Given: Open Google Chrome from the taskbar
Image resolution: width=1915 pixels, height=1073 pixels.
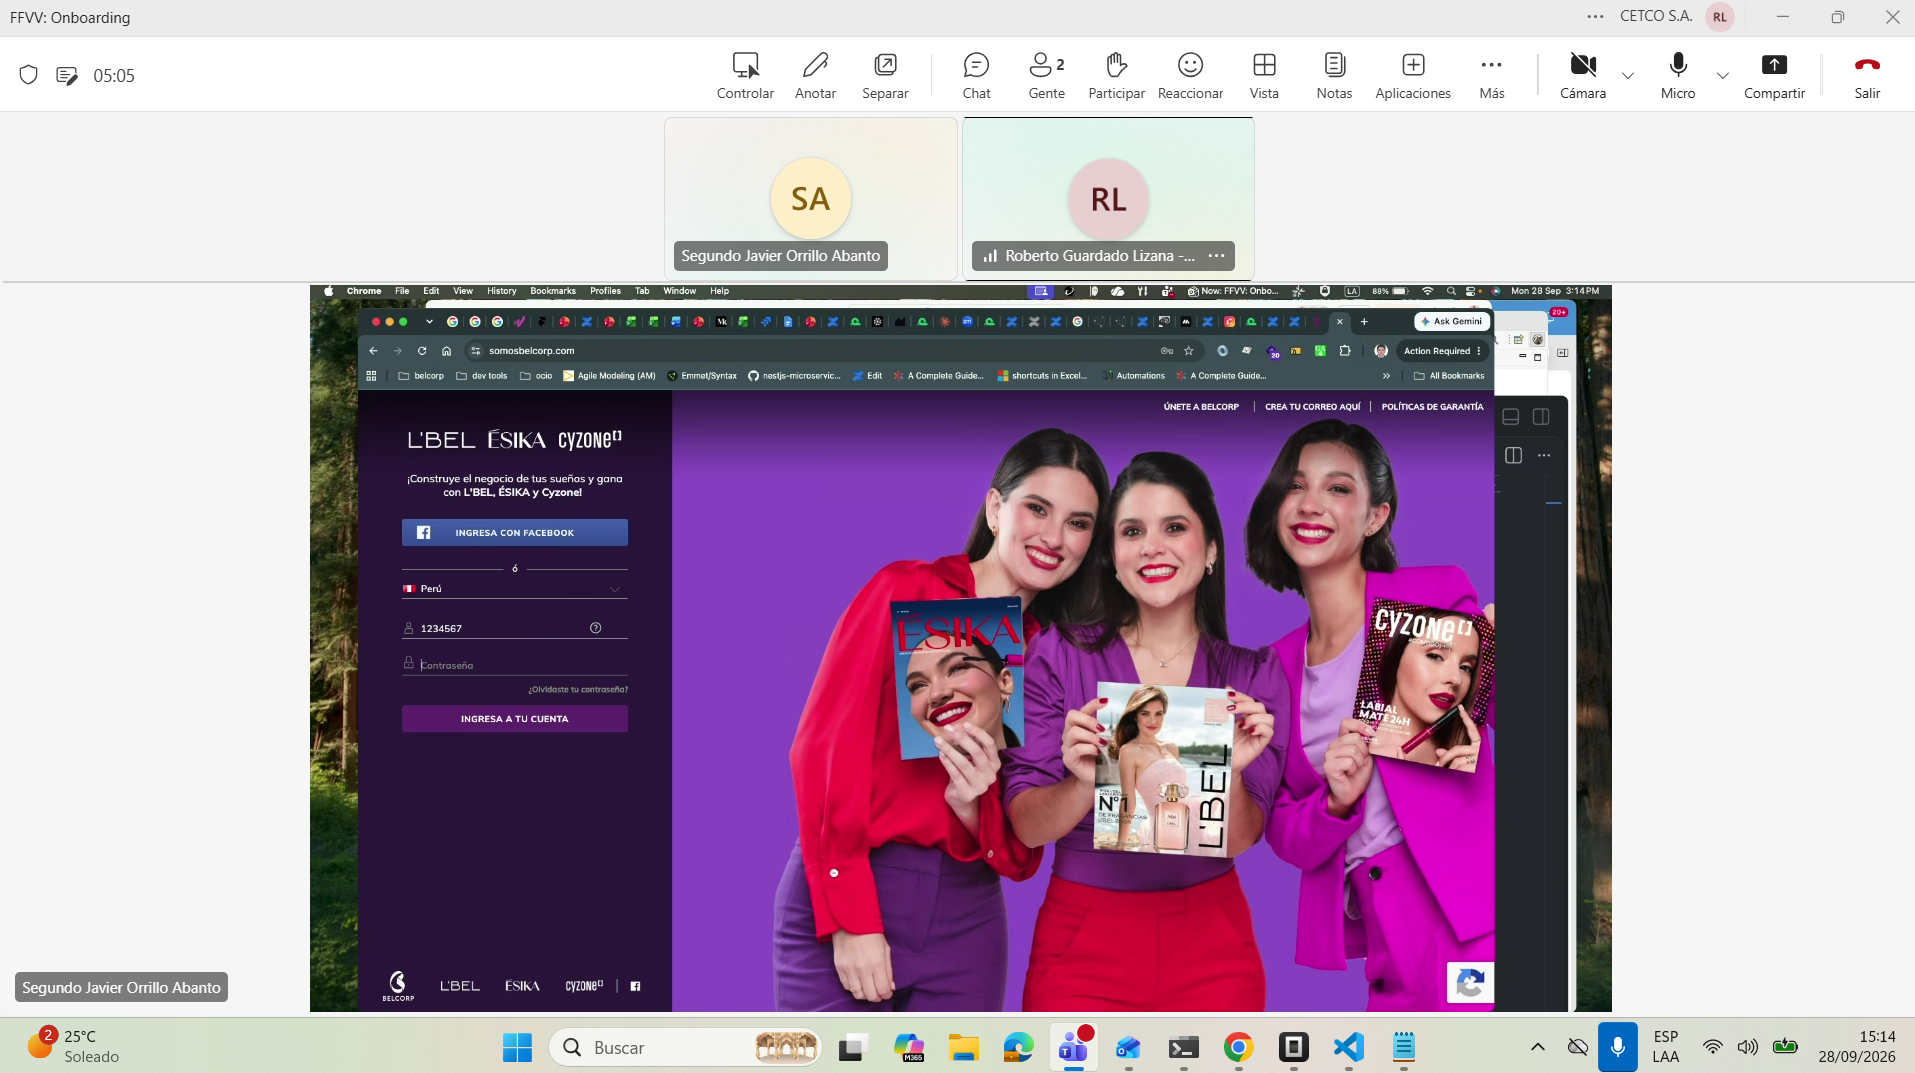Looking at the screenshot, I should tap(1238, 1047).
